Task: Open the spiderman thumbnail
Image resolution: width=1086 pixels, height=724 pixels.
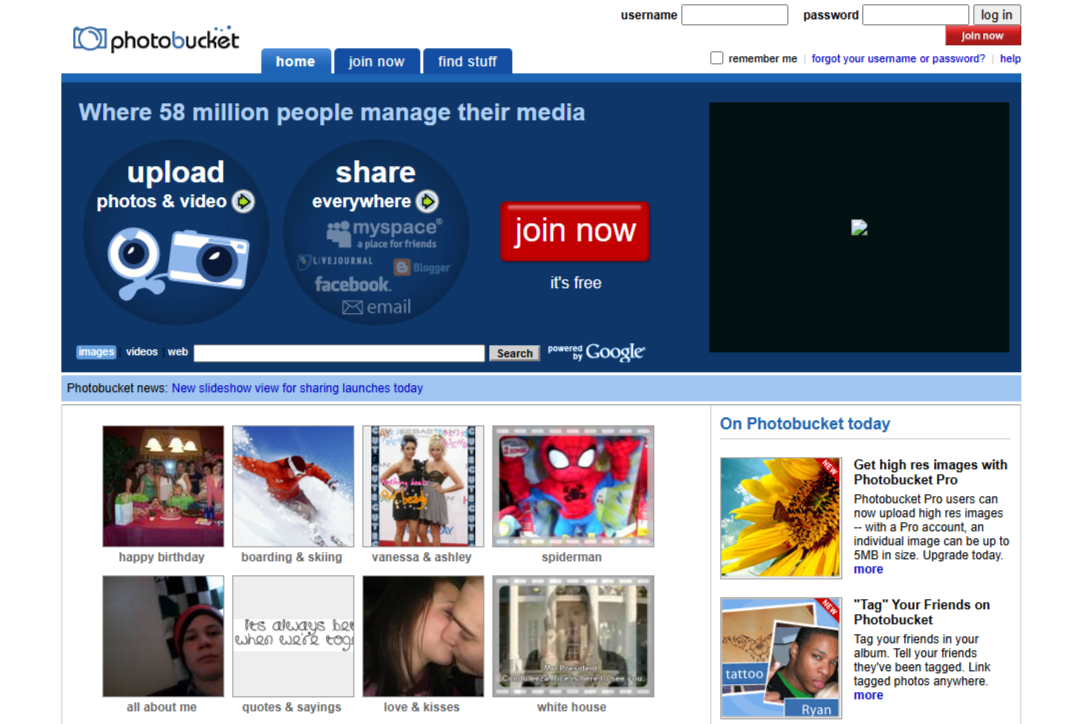Action: pyautogui.click(x=573, y=487)
